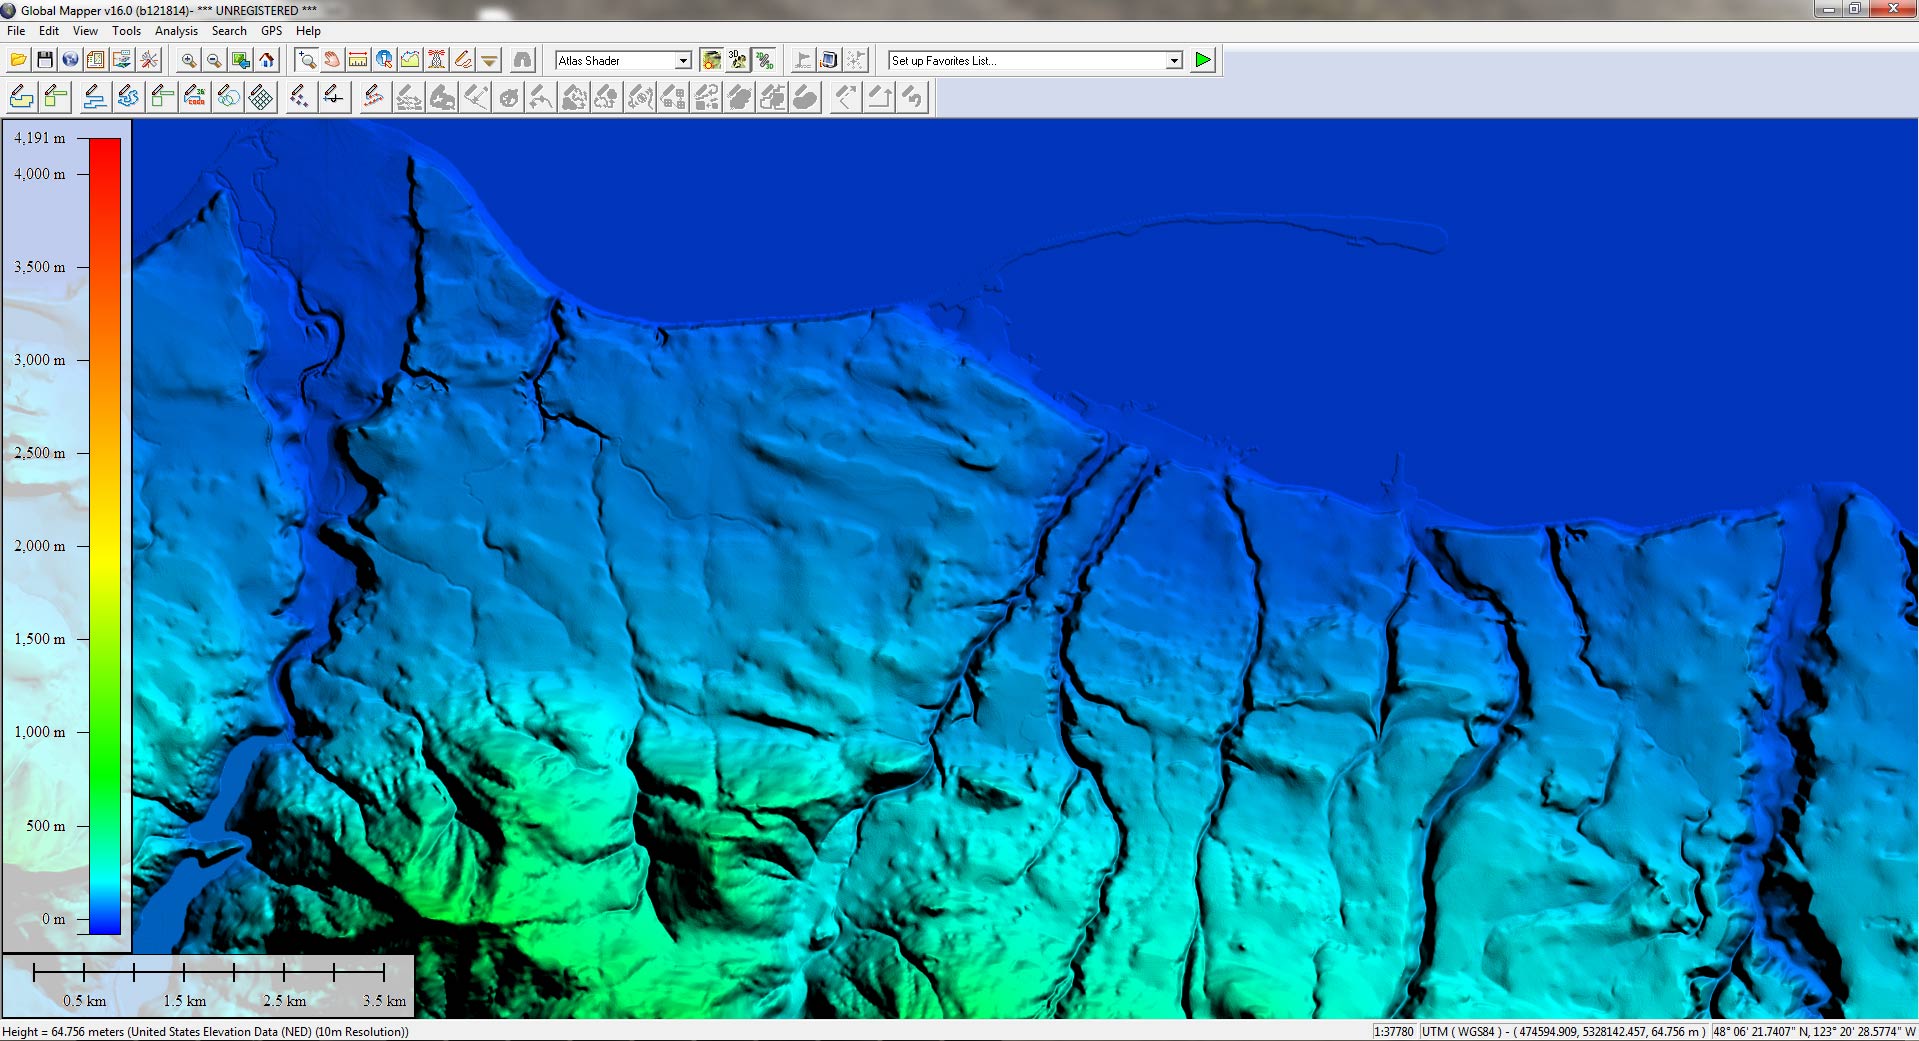
Task: Open the Analysis menu
Action: tap(176, 31)
